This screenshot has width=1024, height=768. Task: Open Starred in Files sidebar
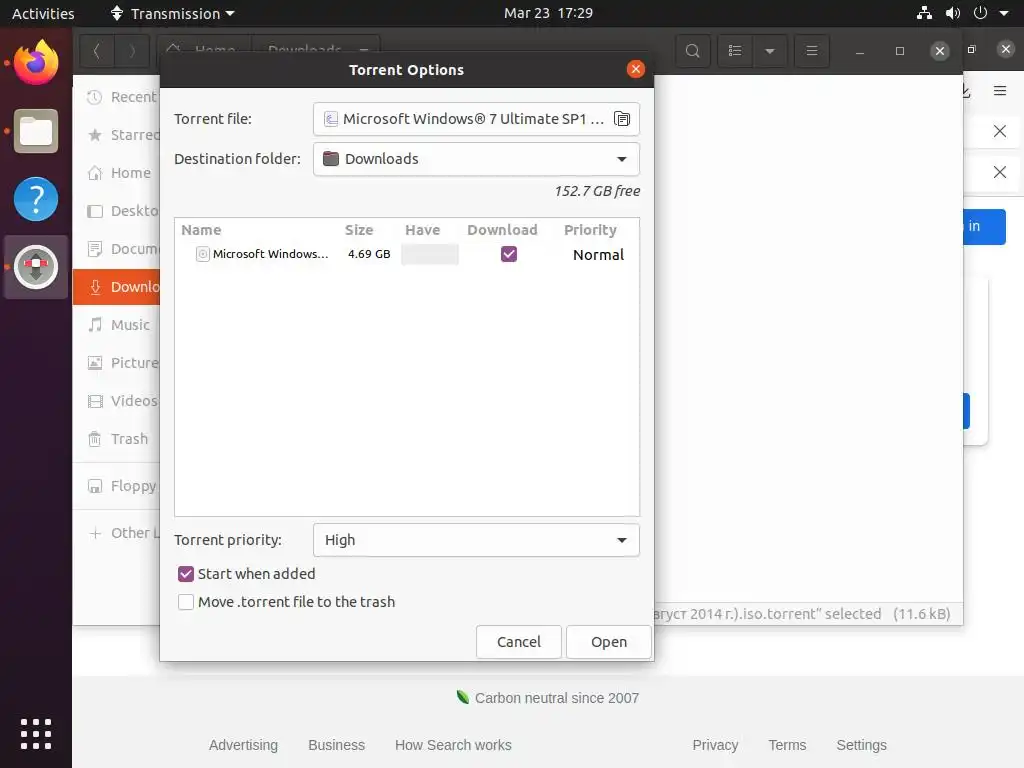click(x=116, y=135)
